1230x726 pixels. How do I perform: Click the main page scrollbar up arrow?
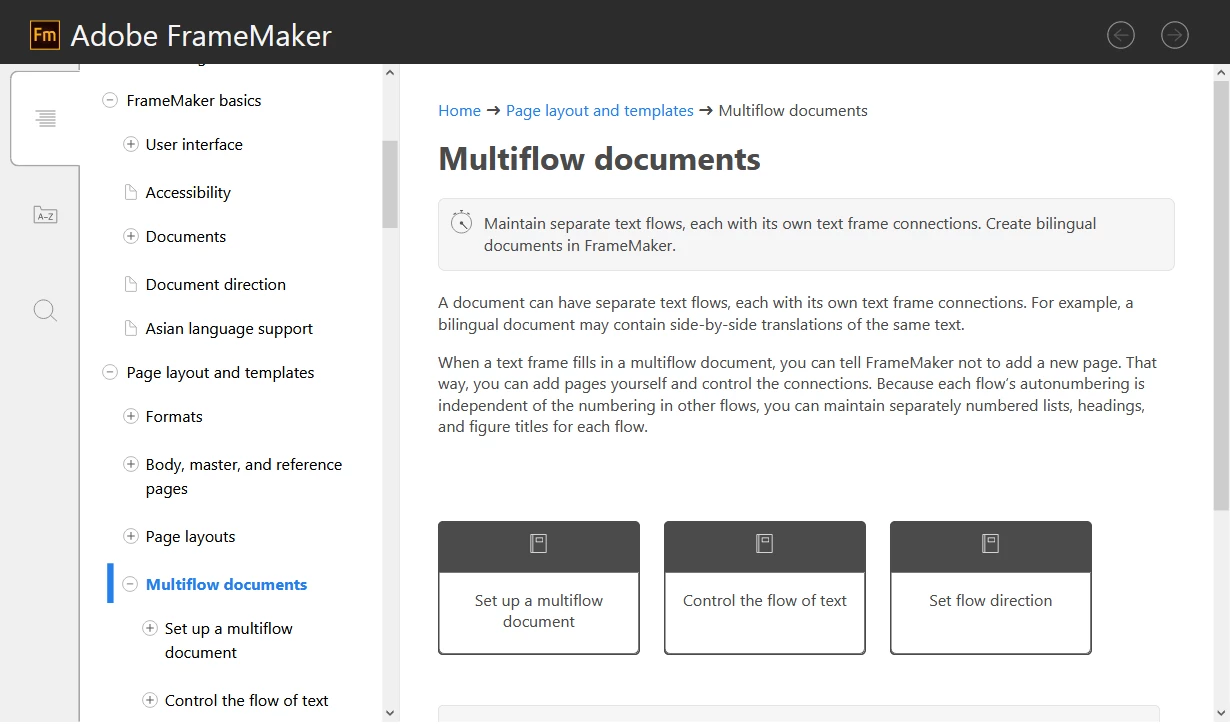pos(1221,73)
